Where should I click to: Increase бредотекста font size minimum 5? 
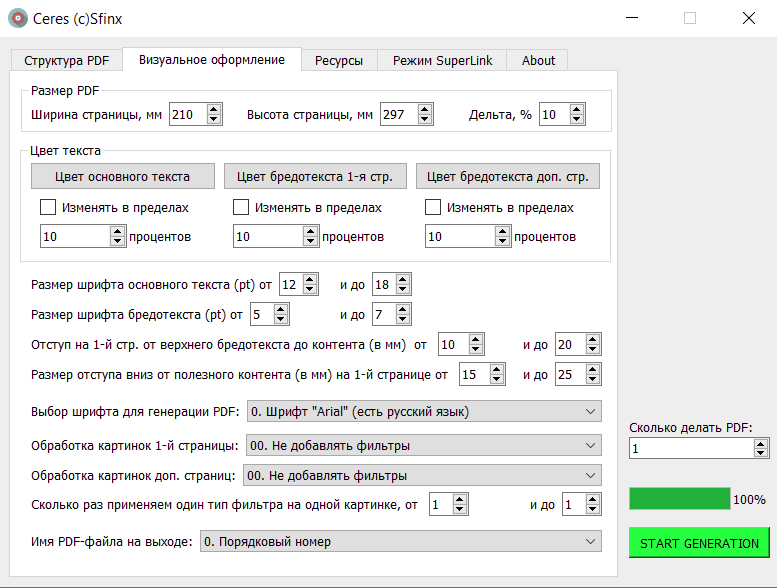[281, 310]
